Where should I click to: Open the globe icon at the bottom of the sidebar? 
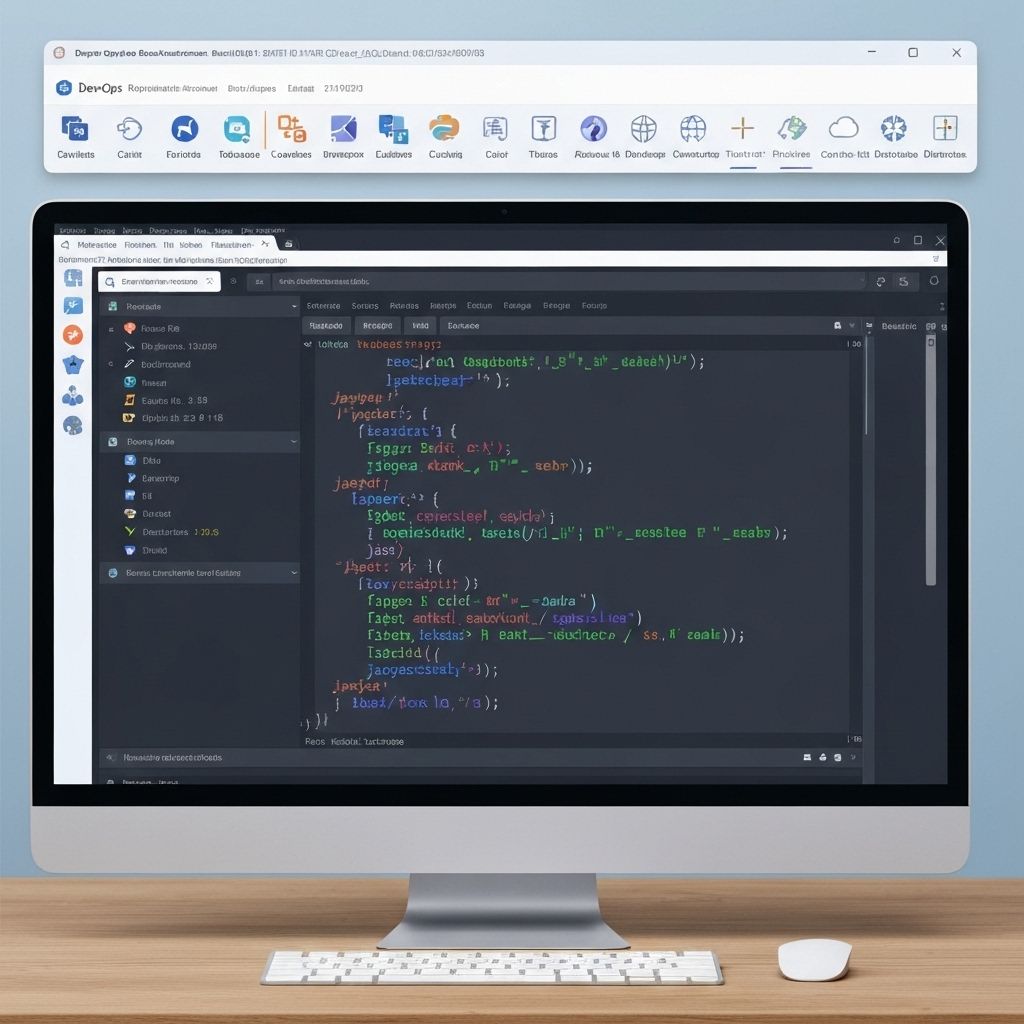tap(73, 425)
